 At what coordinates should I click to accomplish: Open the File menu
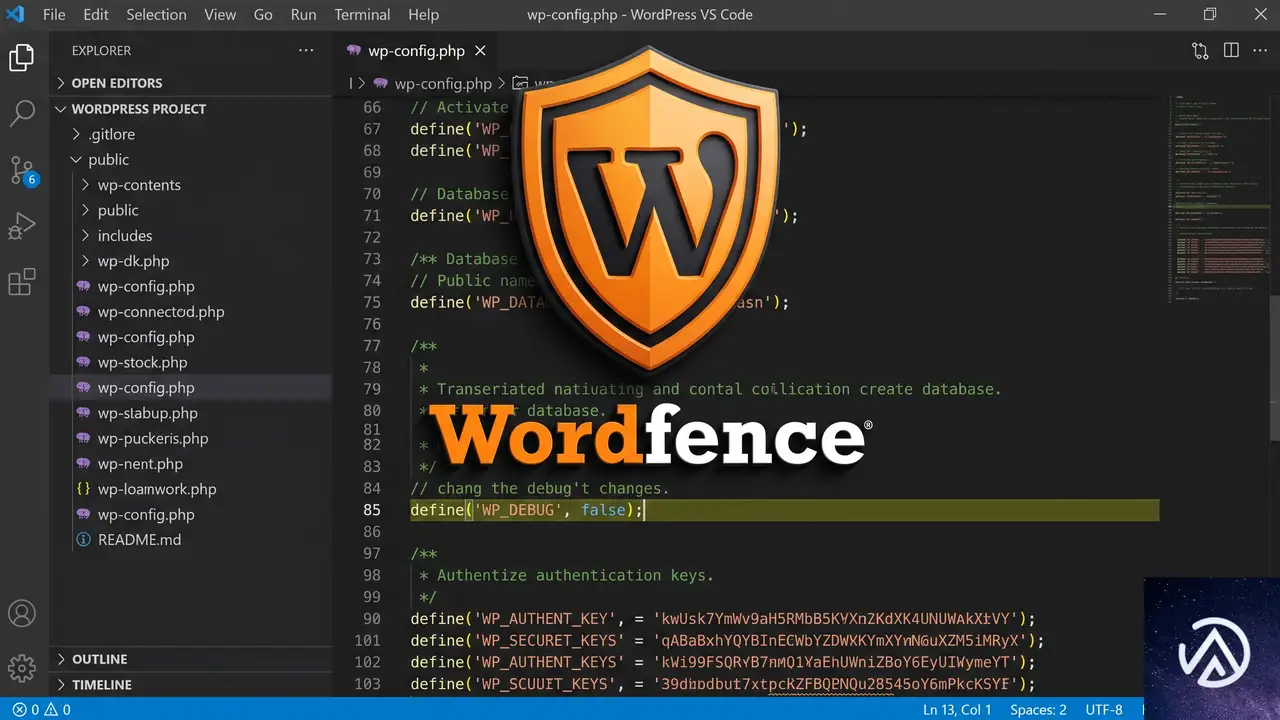[54, 15]
